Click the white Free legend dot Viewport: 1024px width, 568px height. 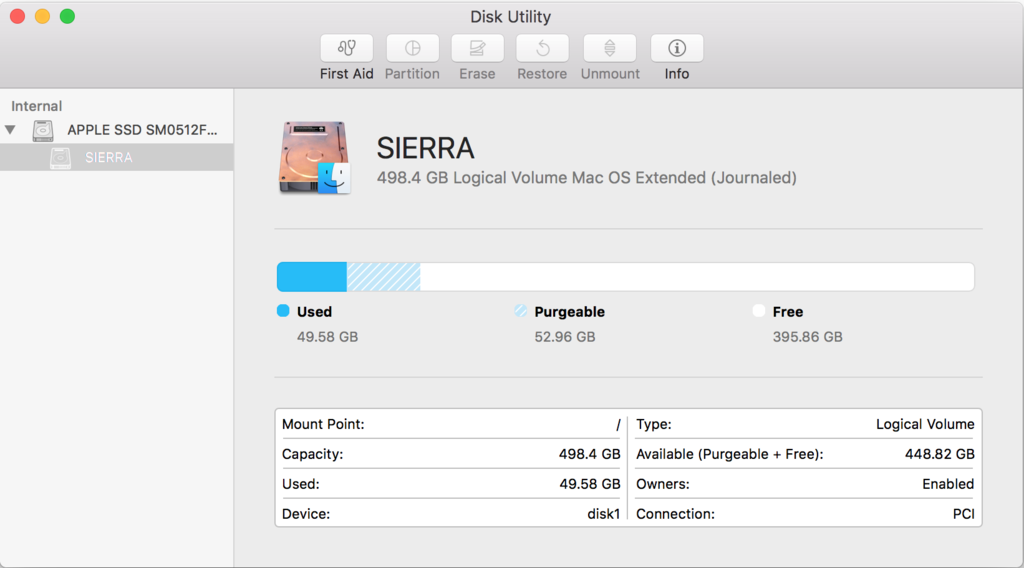[x=758, y=311]
